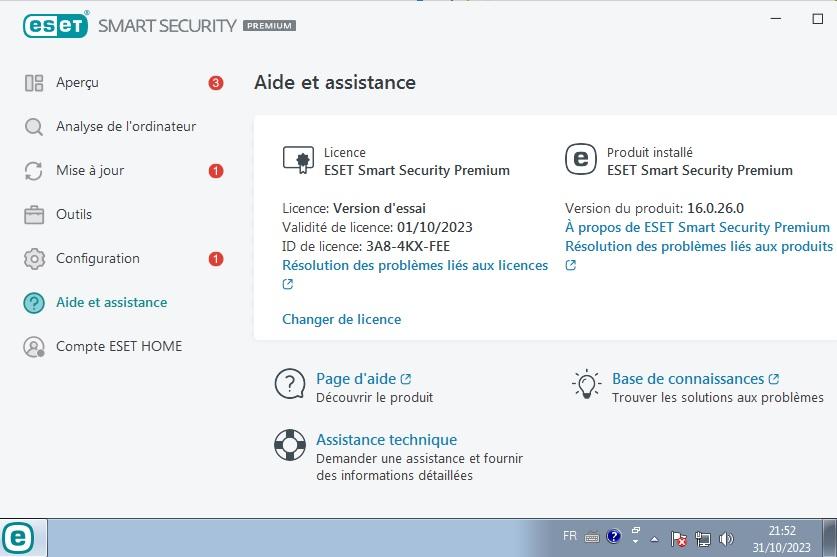Open the Changer de licence link
The image size is (837, 557).
tap(342, 319)
